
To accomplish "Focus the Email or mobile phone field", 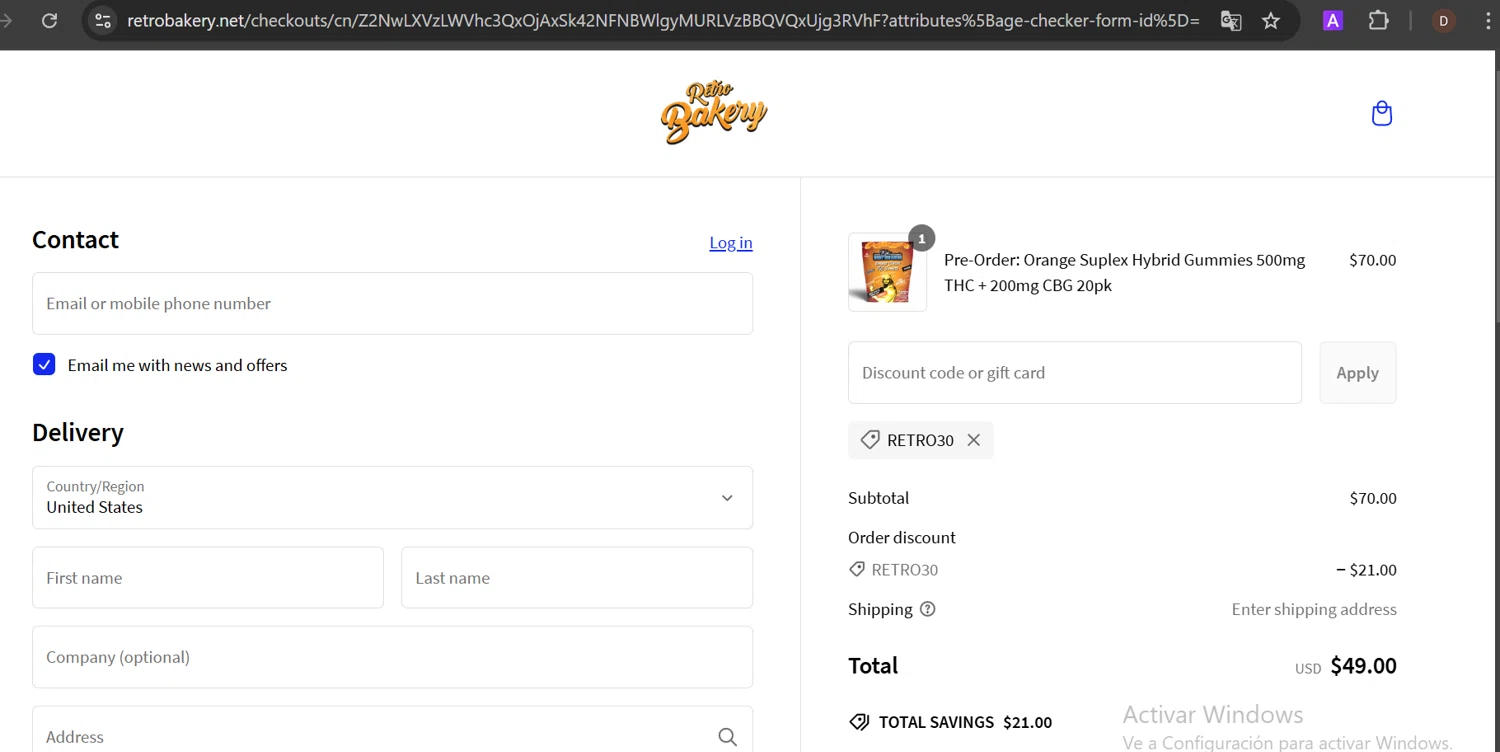I will point(392,303).
